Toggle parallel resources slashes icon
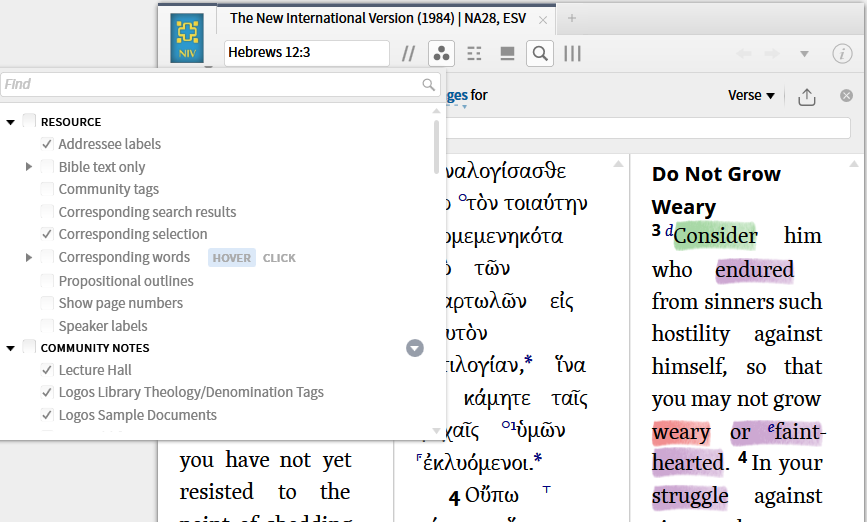Viewport: 867px width, 522px height. pos(409,54)
